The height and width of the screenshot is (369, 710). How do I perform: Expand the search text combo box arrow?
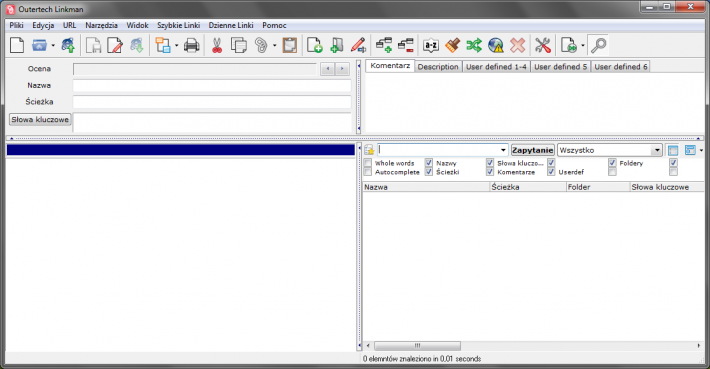tap(503, 150)
